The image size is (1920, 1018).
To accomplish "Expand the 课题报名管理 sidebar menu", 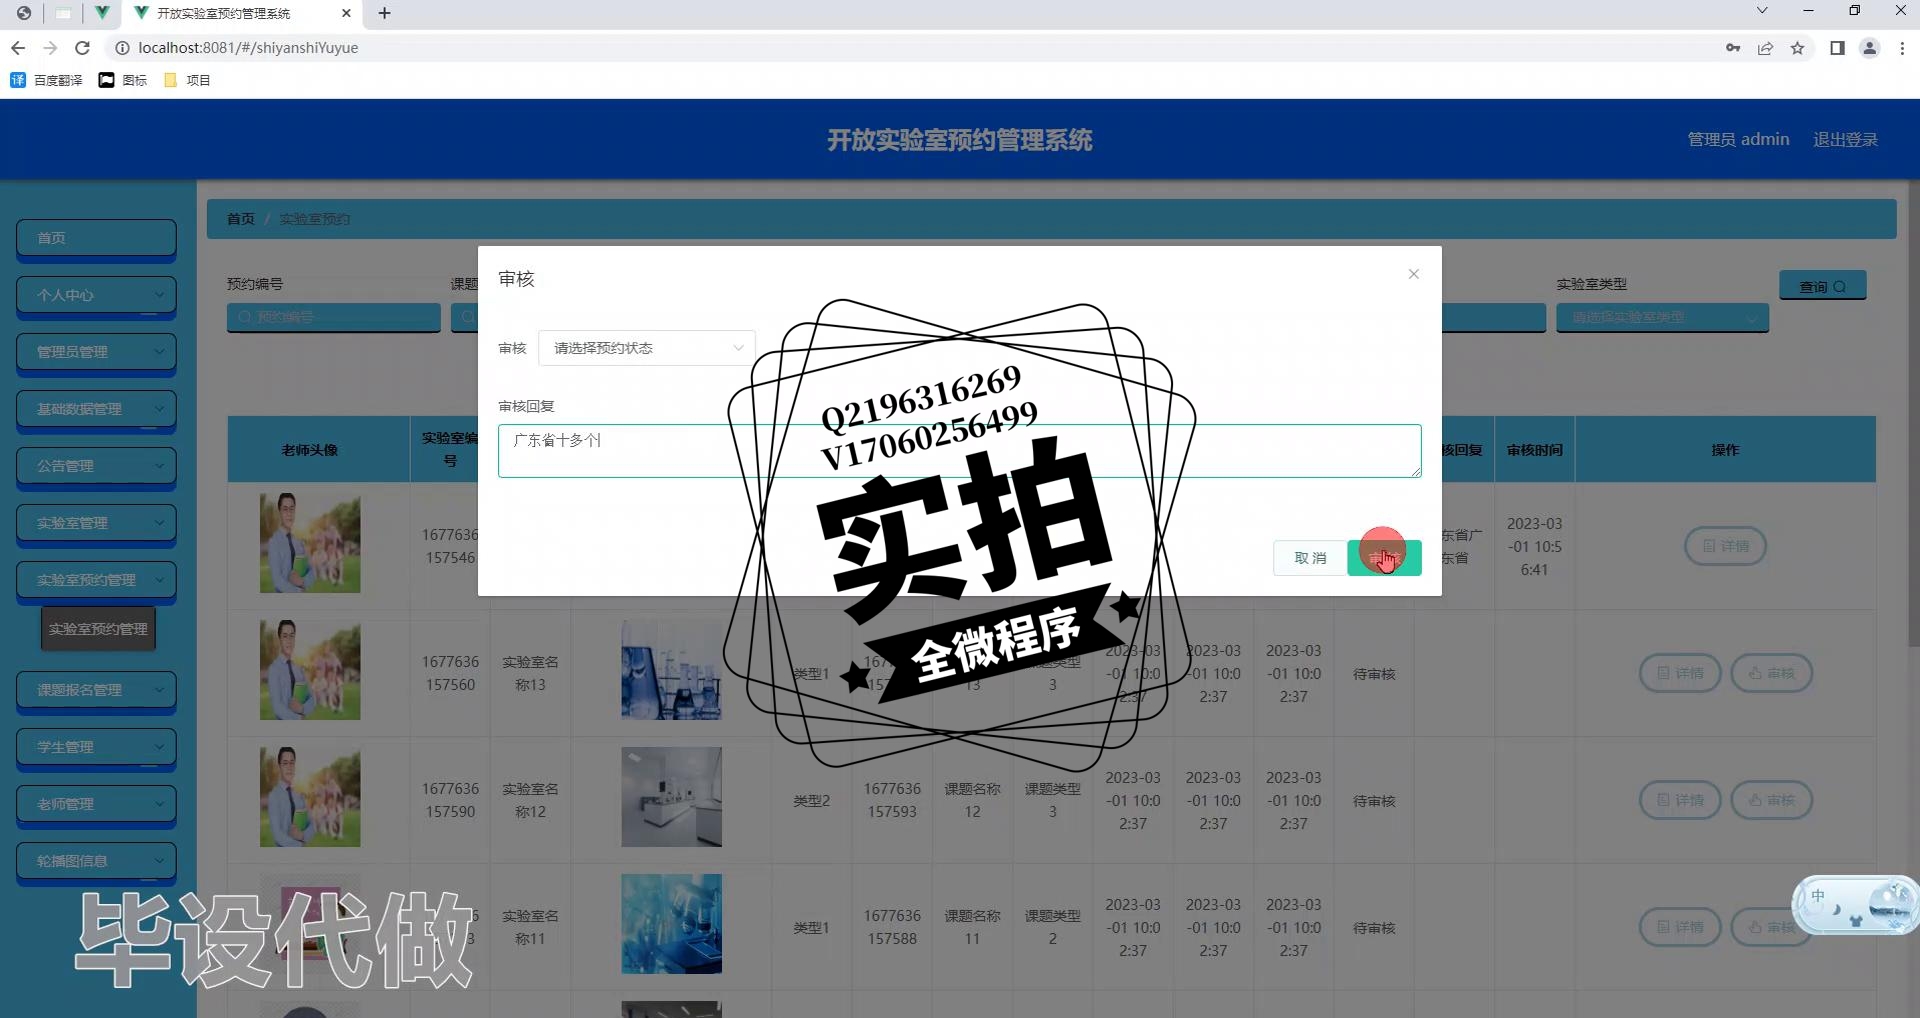I will (x=96, y=690).
